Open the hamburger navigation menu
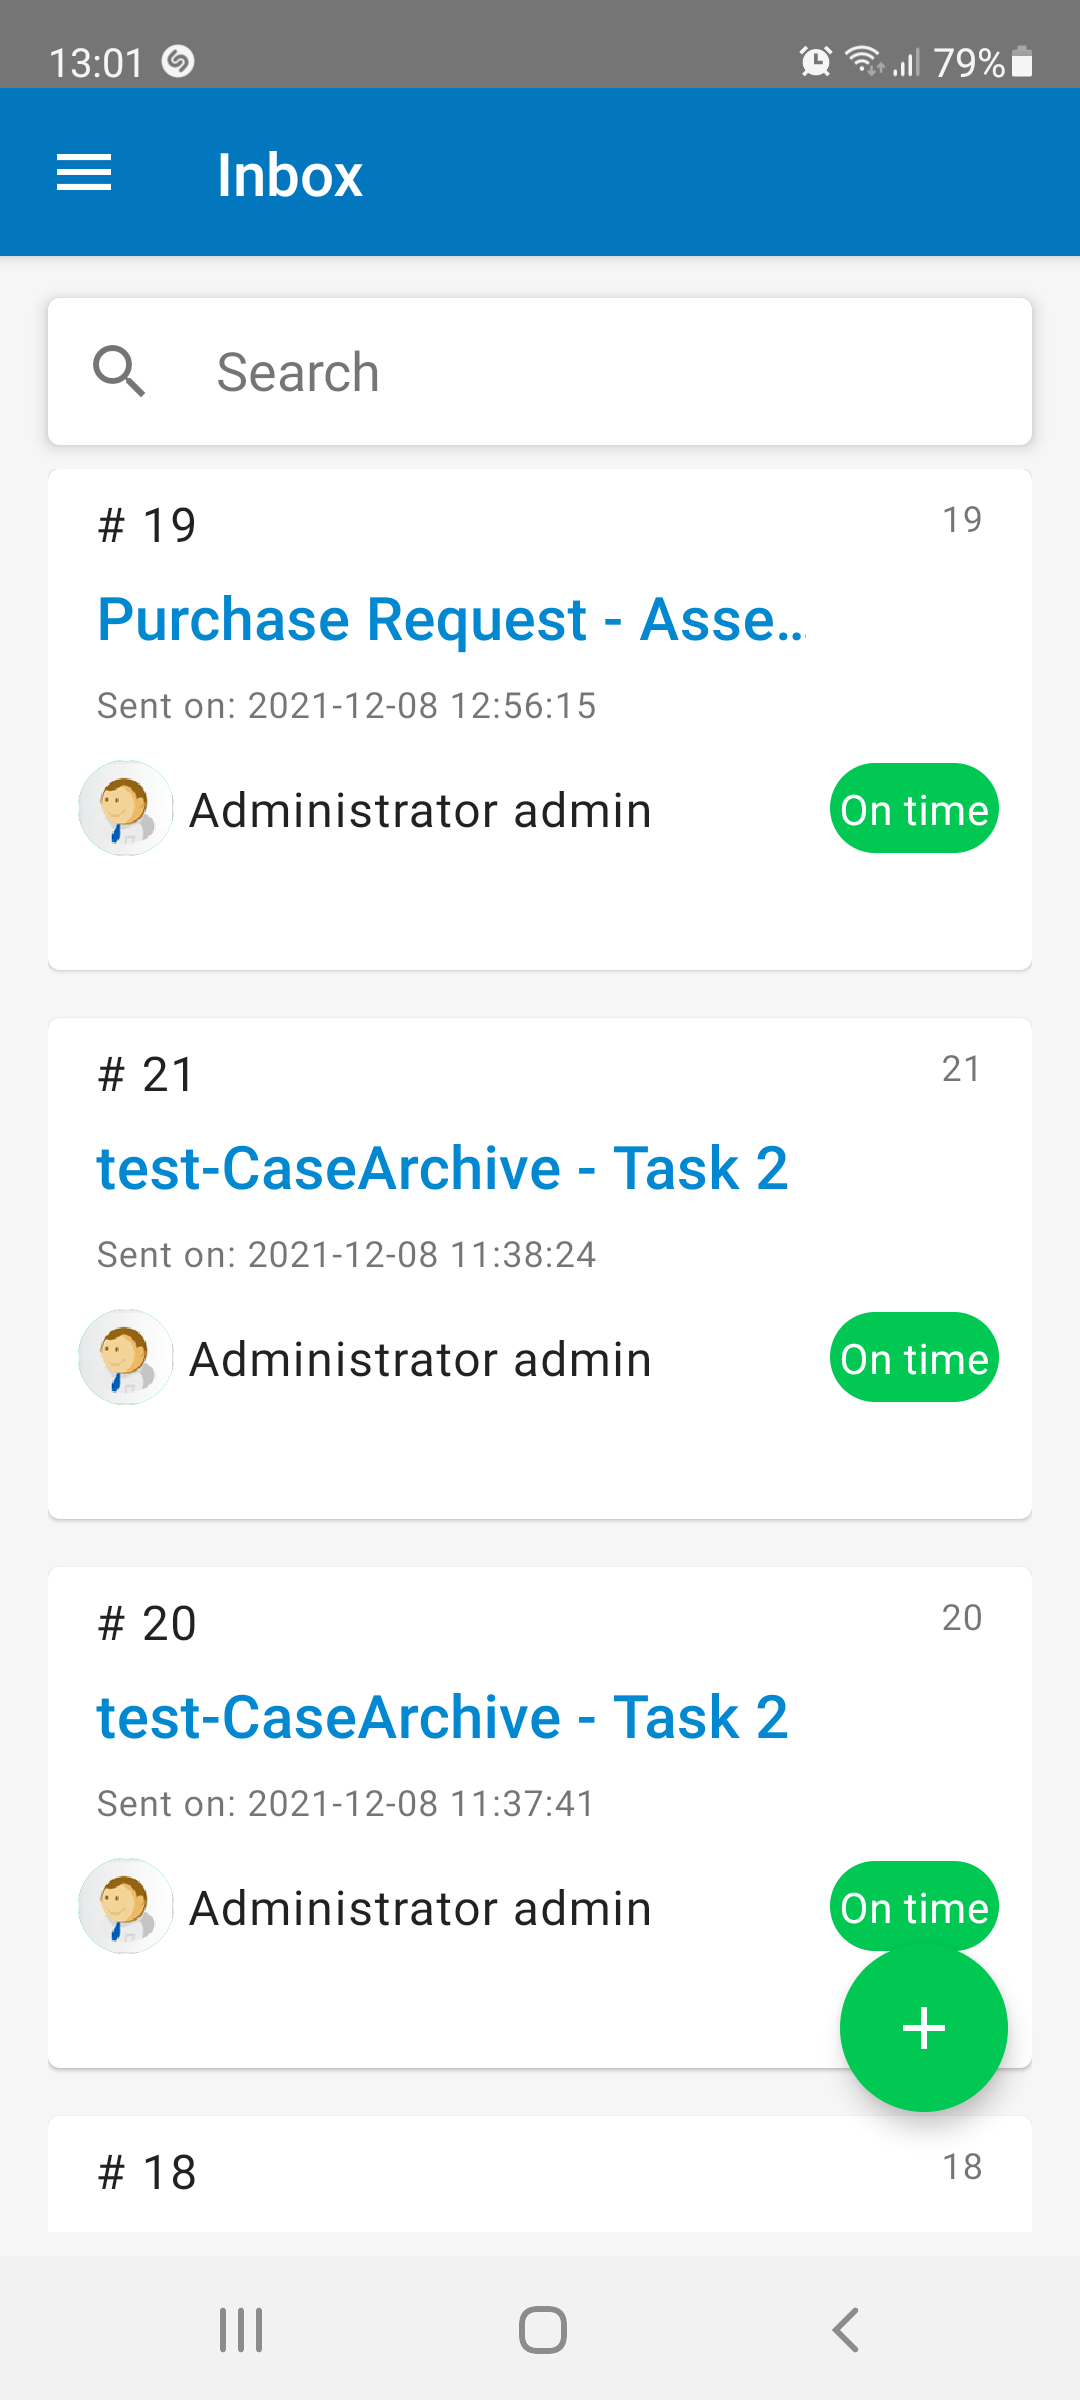 [x=84, y=173]
